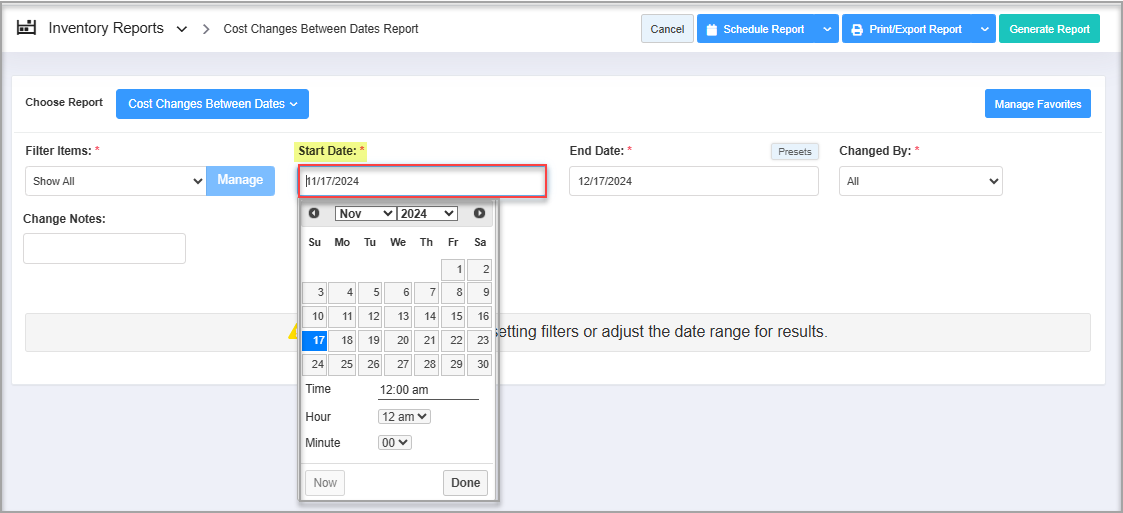The width and height of the screenshot is (1123, 513).
Task: Select November 25 in the calendar
Action: click(x=342, y=365)
